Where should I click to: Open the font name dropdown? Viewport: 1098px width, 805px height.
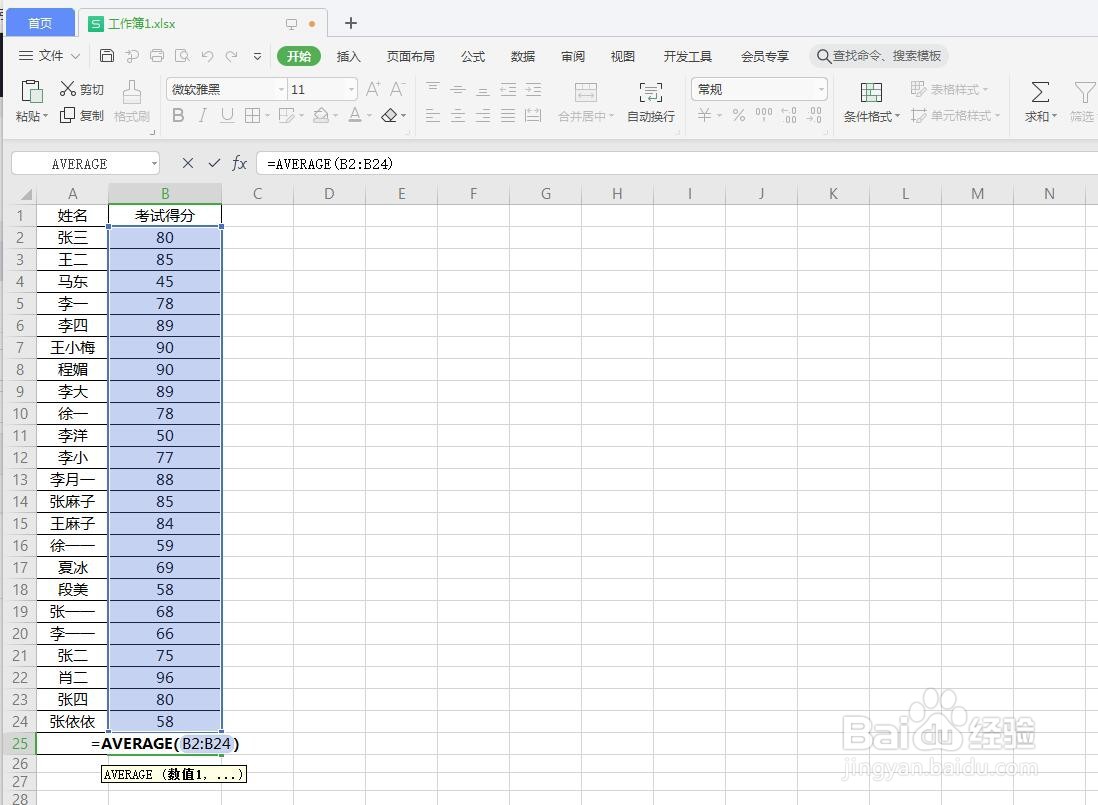coord(280,89)
